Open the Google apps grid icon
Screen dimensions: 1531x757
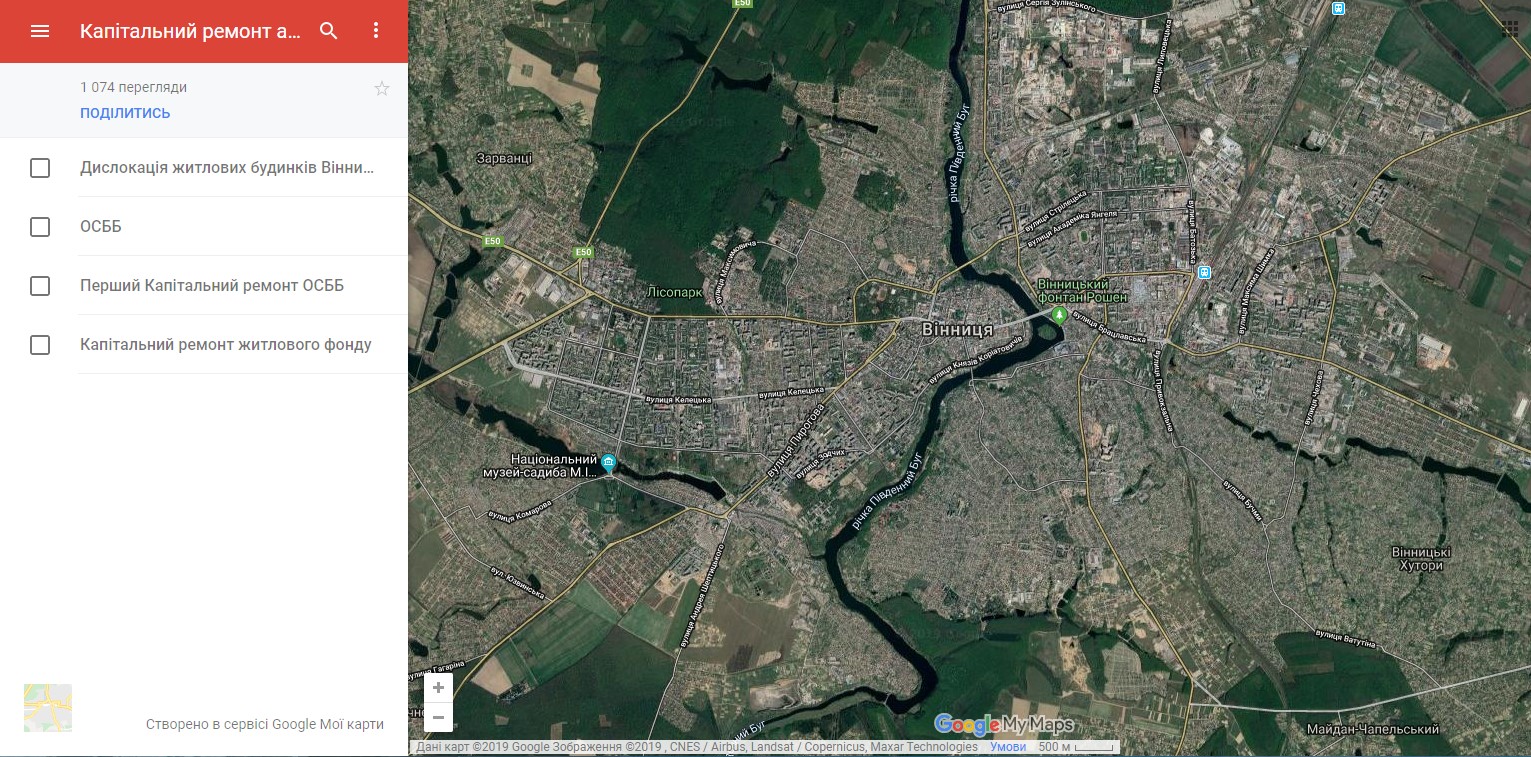1509,28
